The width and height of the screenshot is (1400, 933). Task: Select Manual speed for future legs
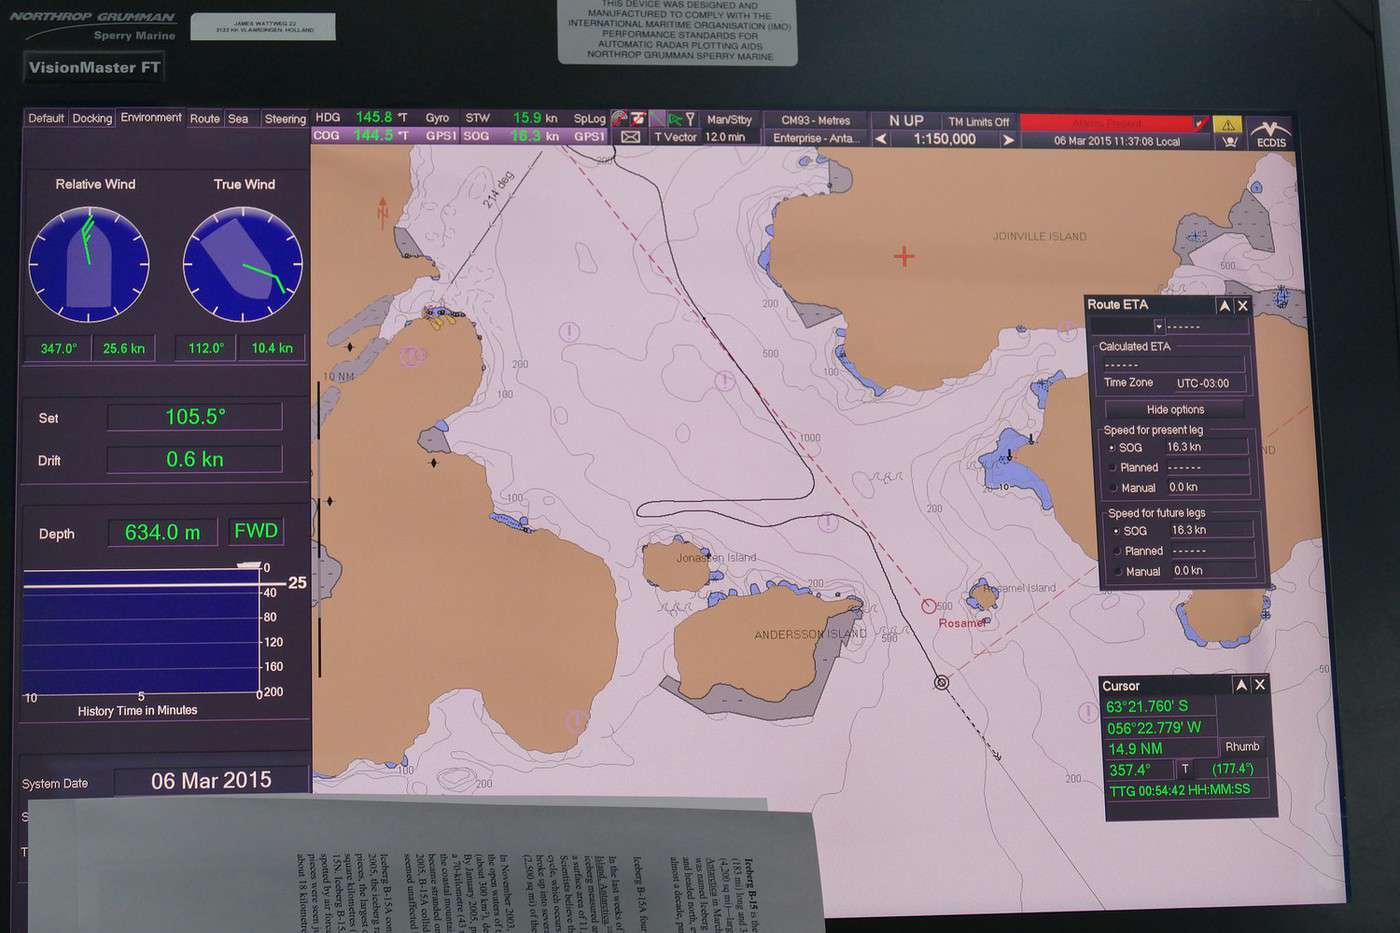click(1116, 572)
